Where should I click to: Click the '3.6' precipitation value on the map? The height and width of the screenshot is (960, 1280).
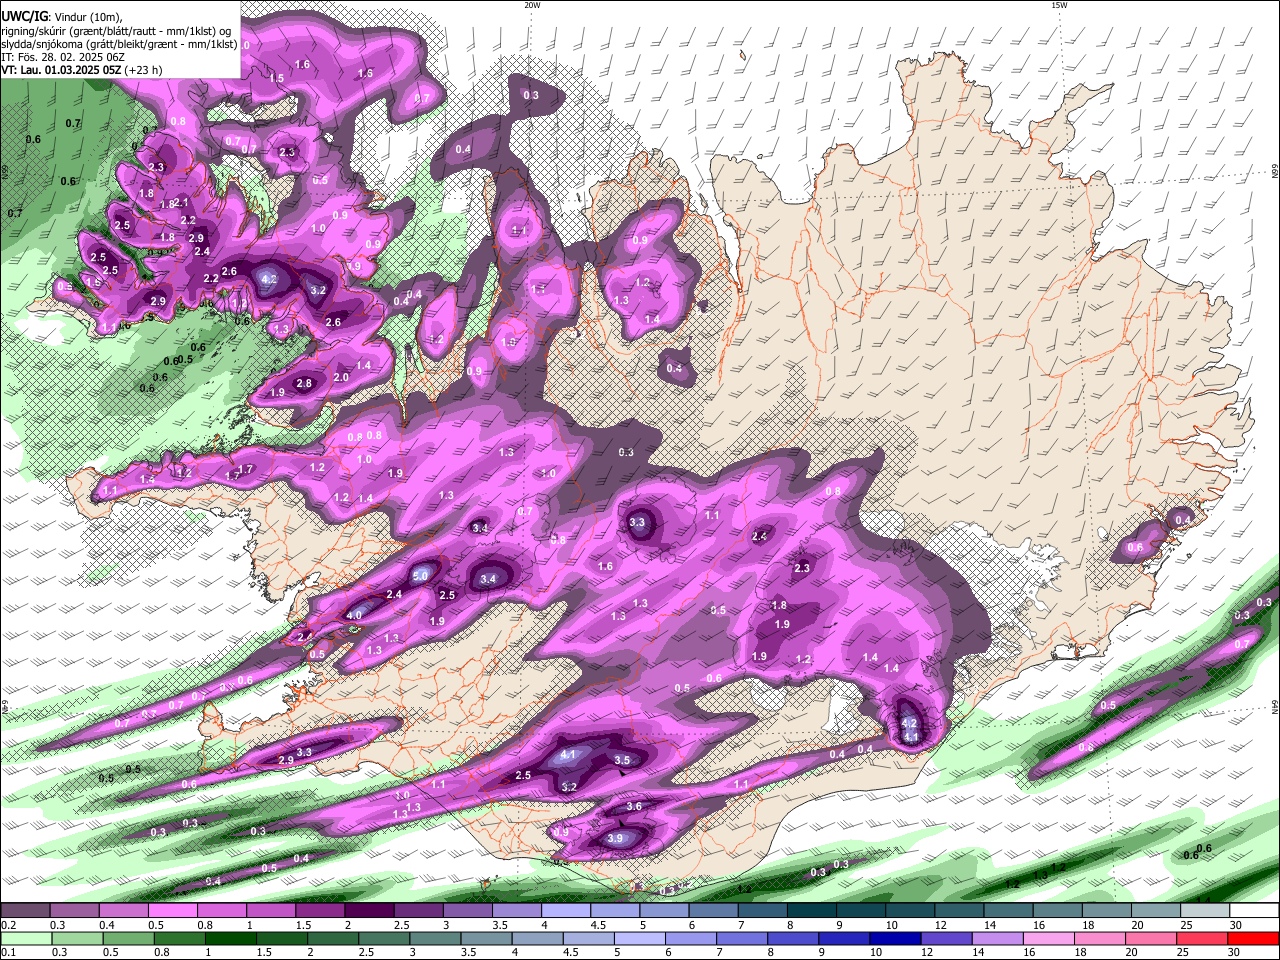634,806
